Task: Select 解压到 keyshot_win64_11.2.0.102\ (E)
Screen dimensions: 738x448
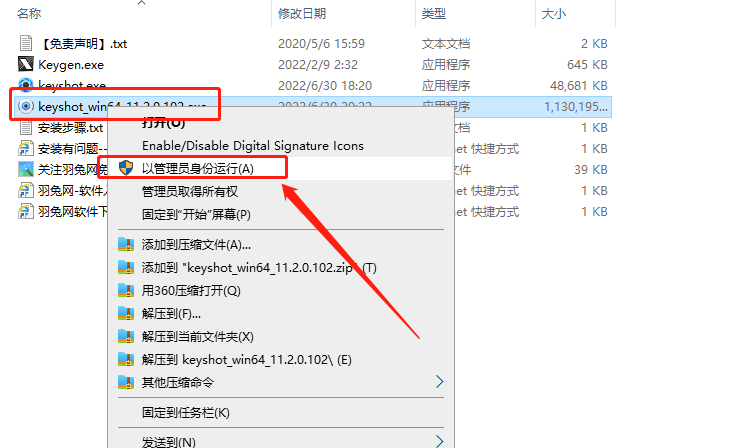Action: [x=247, y=360]
